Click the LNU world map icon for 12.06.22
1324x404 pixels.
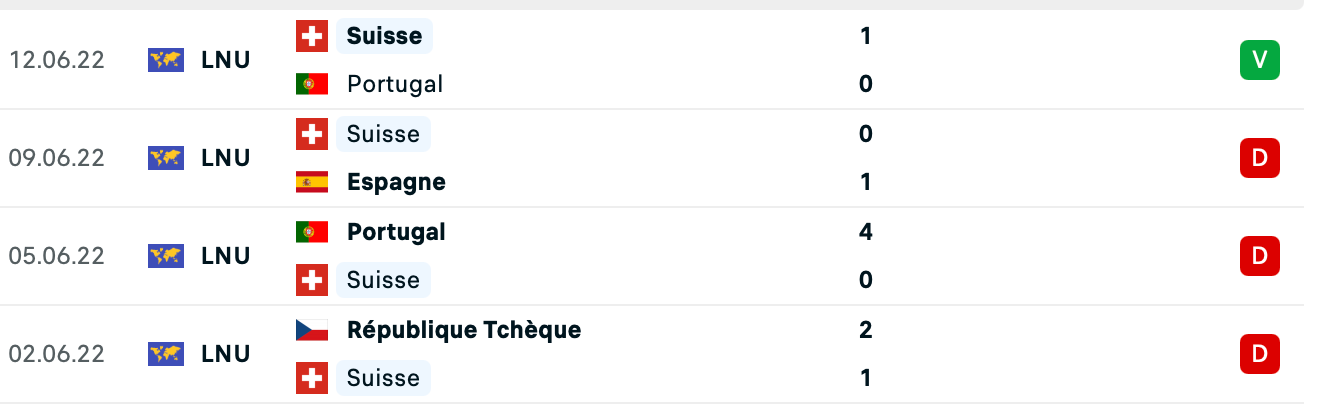point(166,60)
